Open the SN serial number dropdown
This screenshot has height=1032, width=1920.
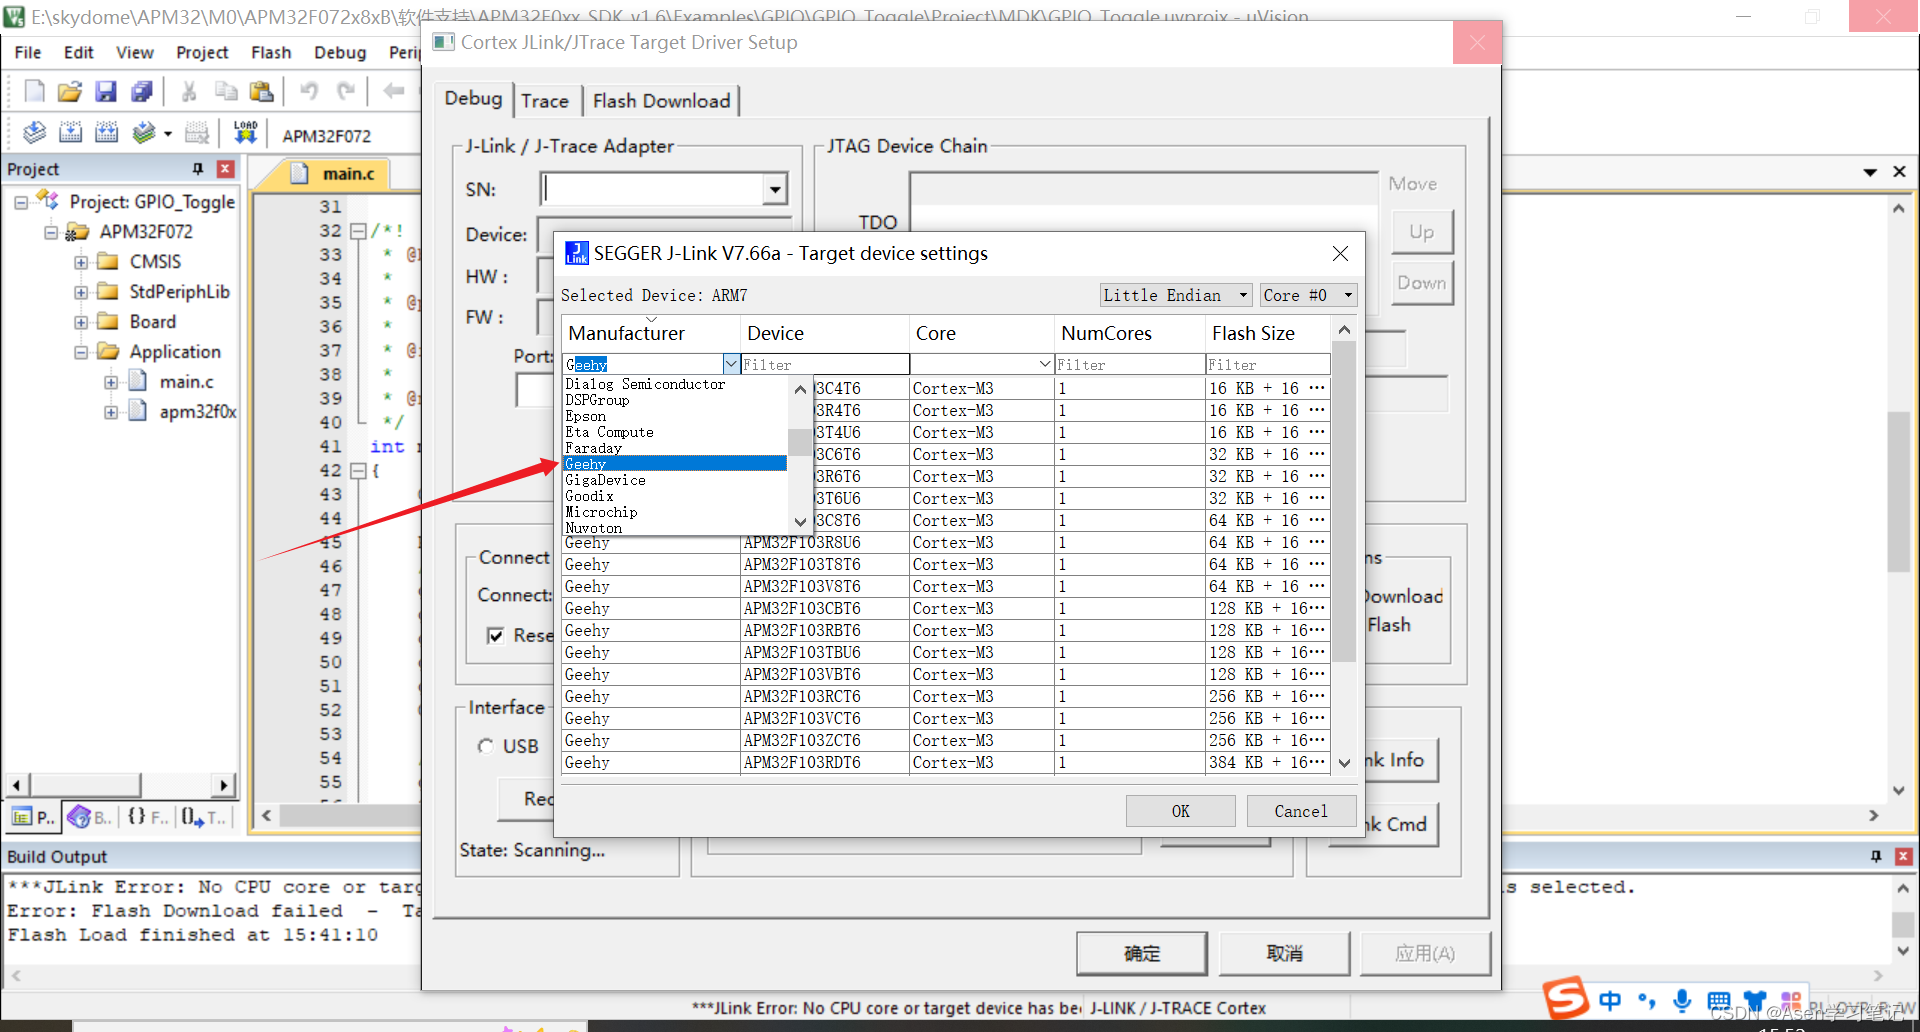(775, 189)
